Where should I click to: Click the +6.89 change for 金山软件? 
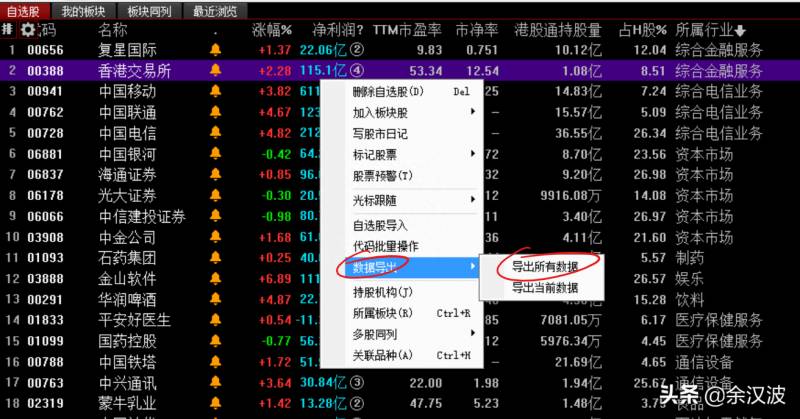point(275,279)
